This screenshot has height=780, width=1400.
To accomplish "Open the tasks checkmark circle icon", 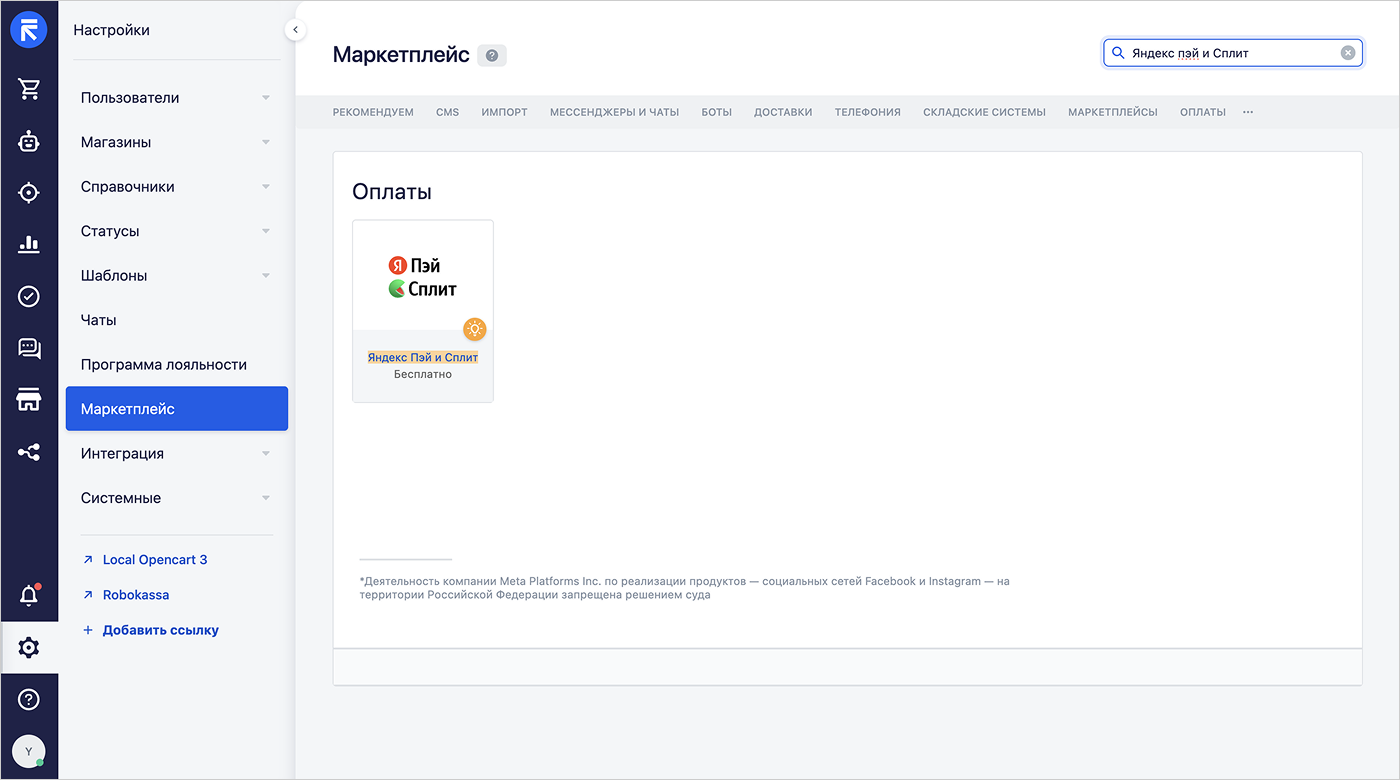I will [x=29, y=296].
